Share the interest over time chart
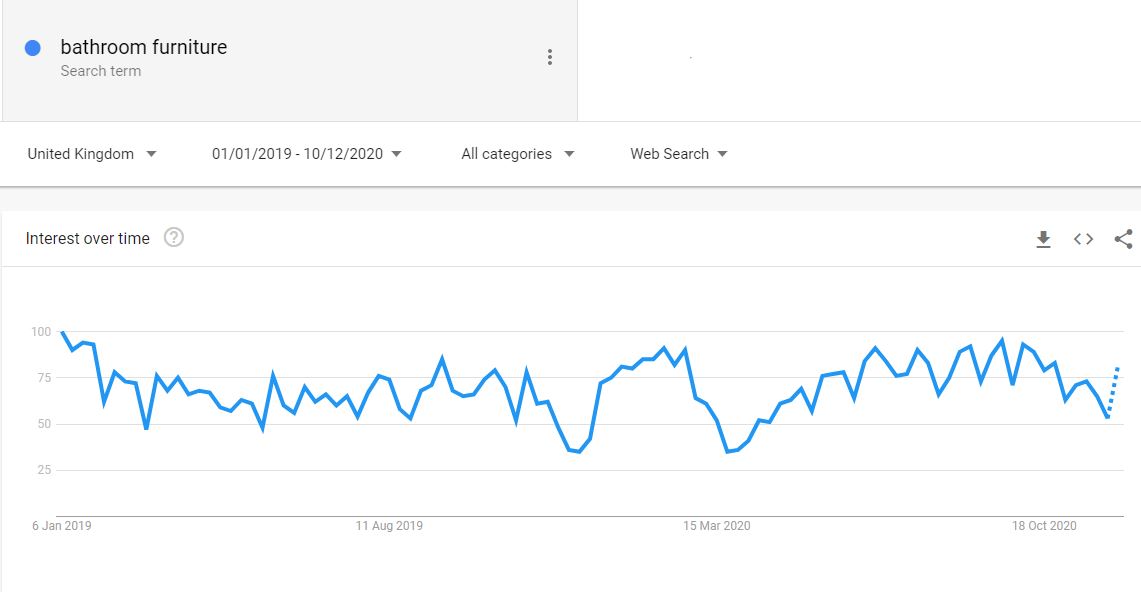The image size is (1141, 592). pyautogui.click(x=1123, y=239)
